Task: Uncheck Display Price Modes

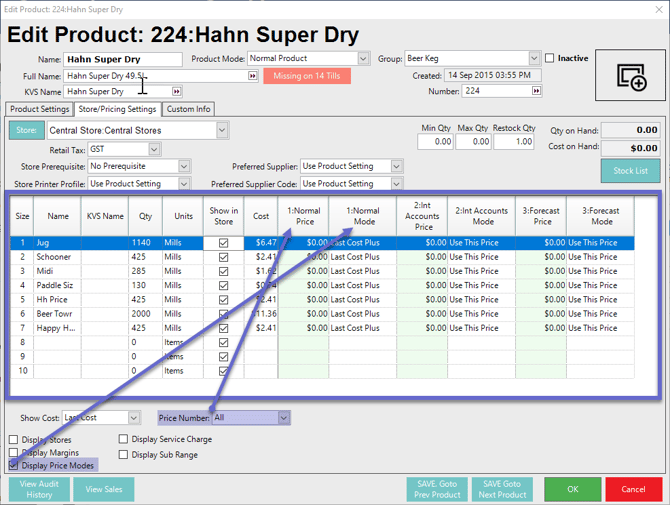Action: [x=14, y=466]
